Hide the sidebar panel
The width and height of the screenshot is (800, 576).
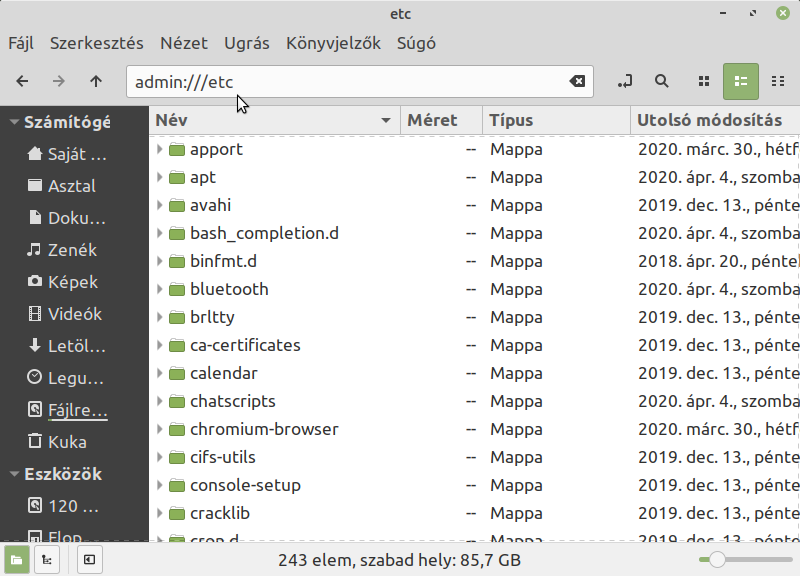click(89, 560)
